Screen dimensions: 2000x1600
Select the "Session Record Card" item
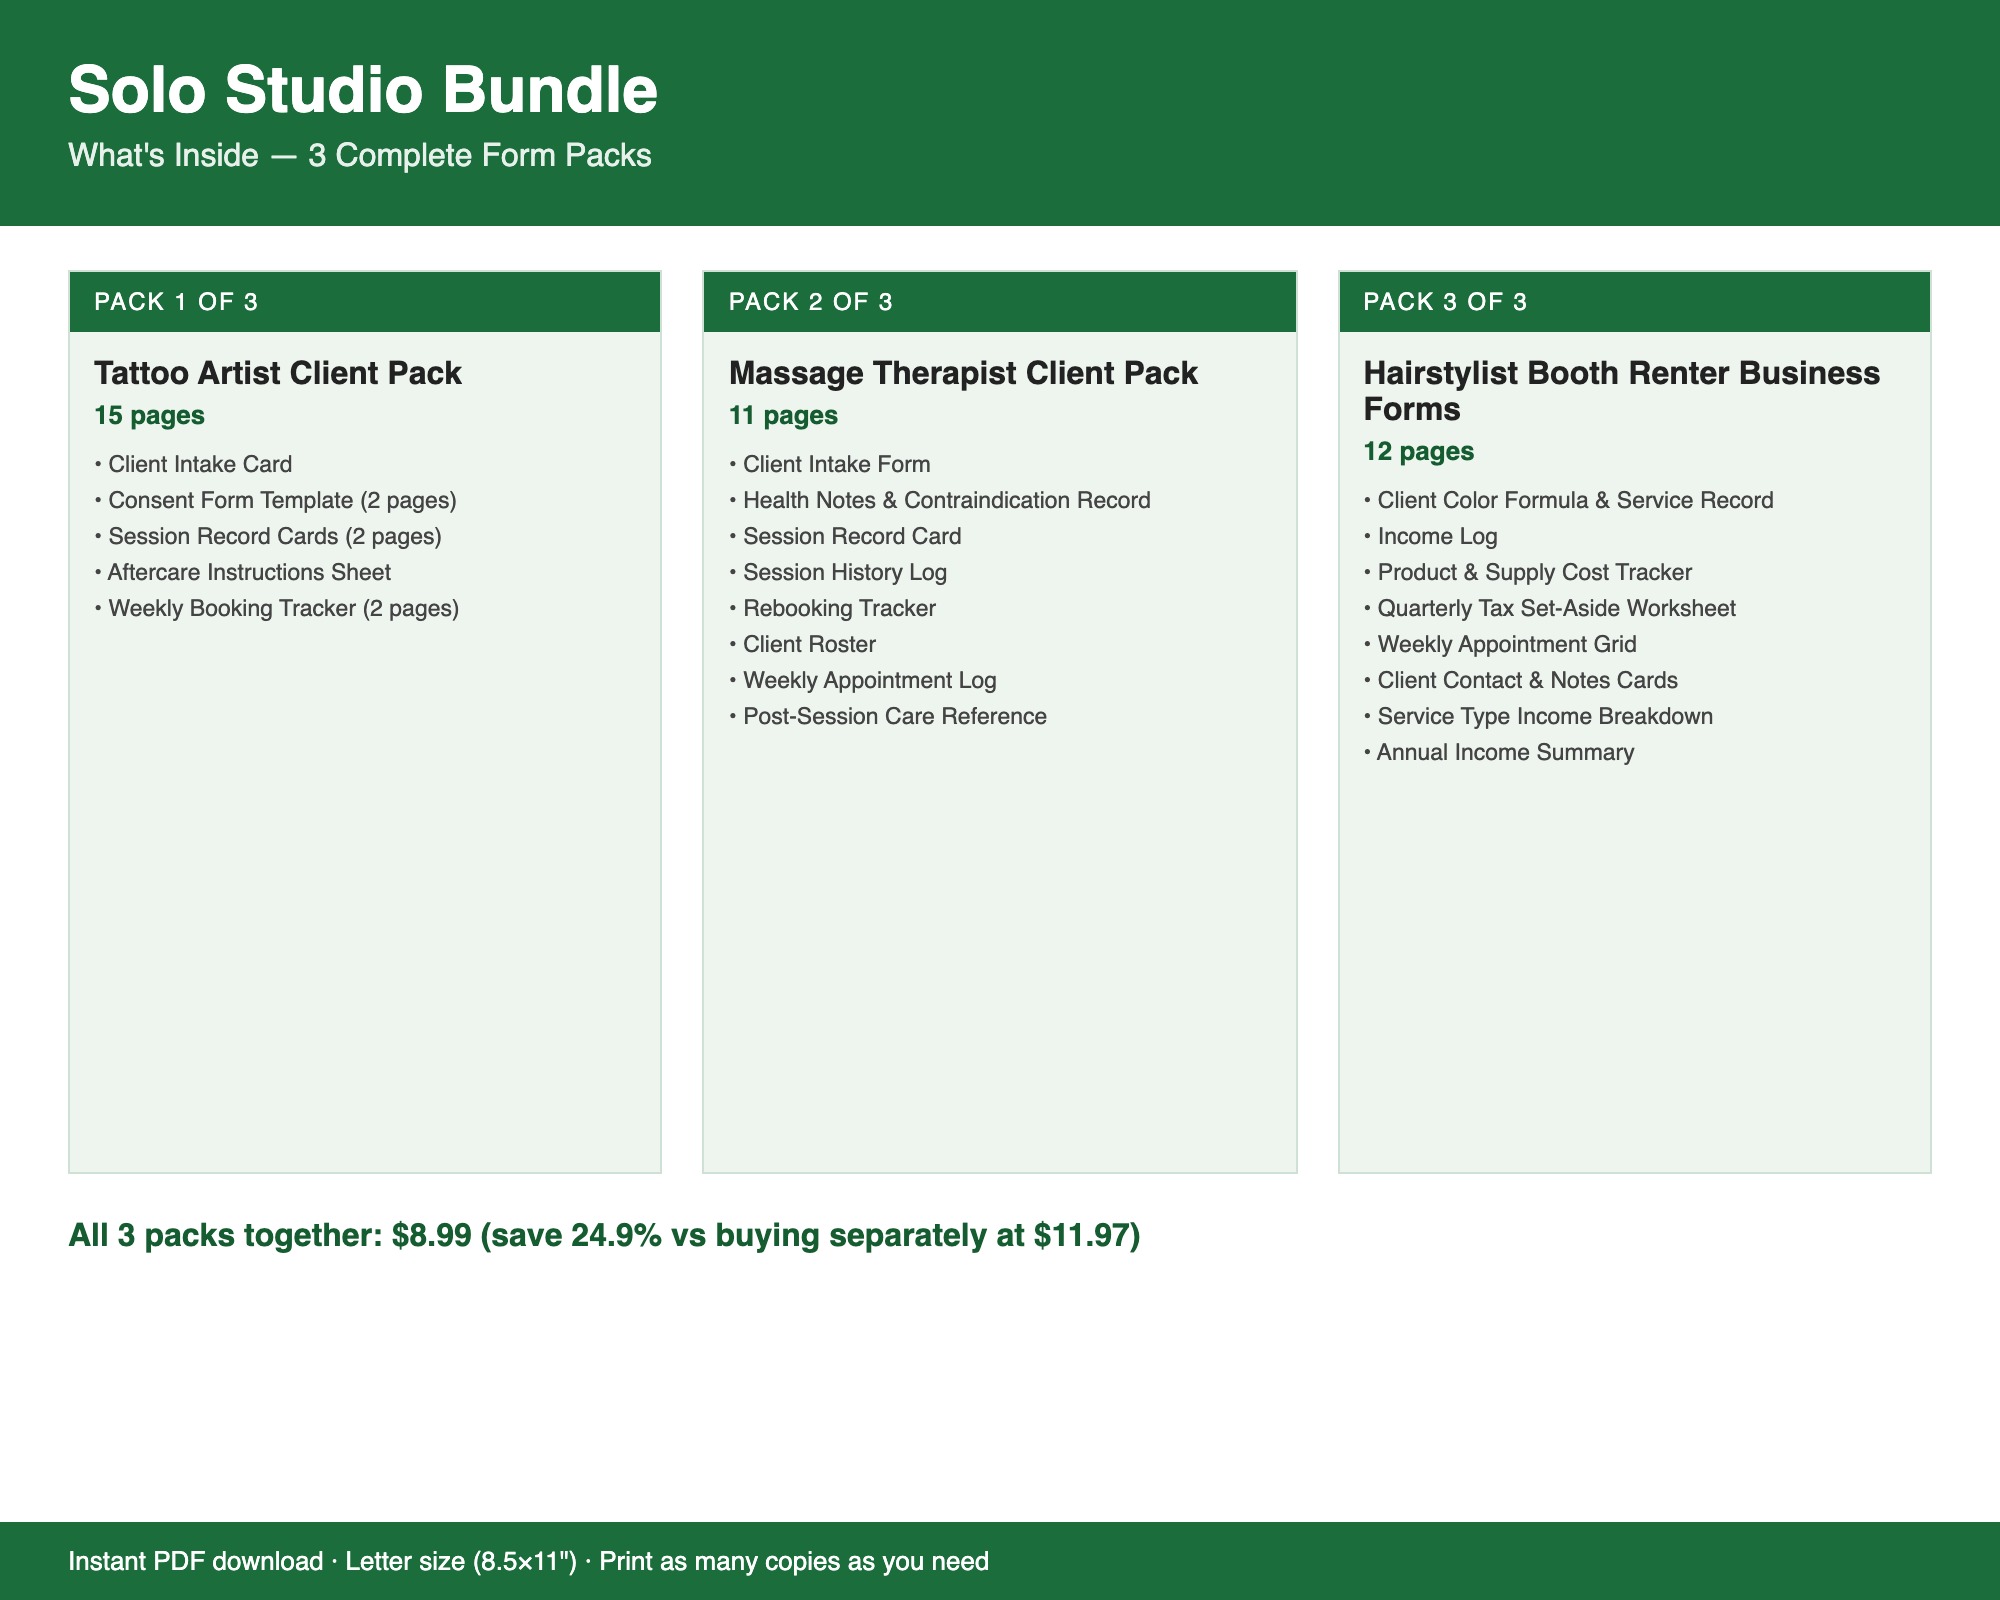pyautogui.click(x=845, y=536)
